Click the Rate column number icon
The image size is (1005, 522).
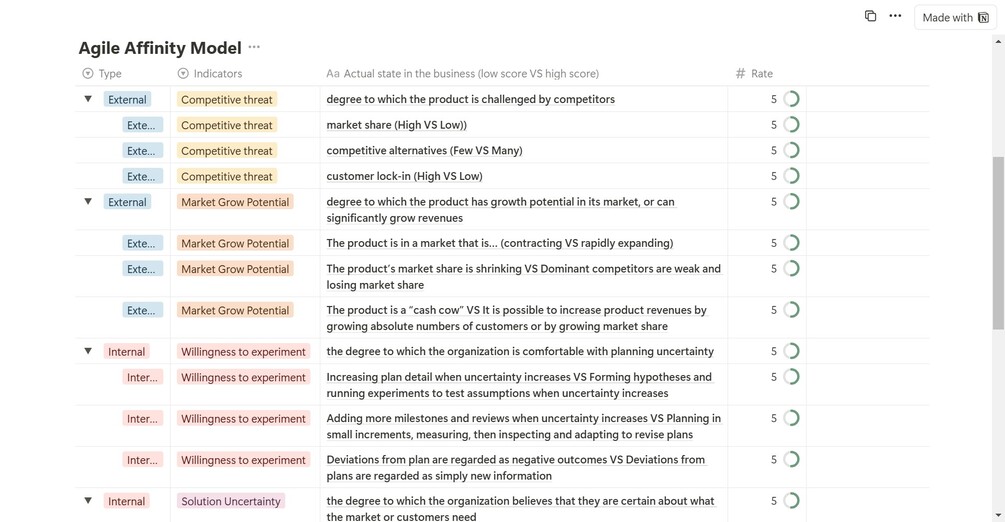pos(740,74)
